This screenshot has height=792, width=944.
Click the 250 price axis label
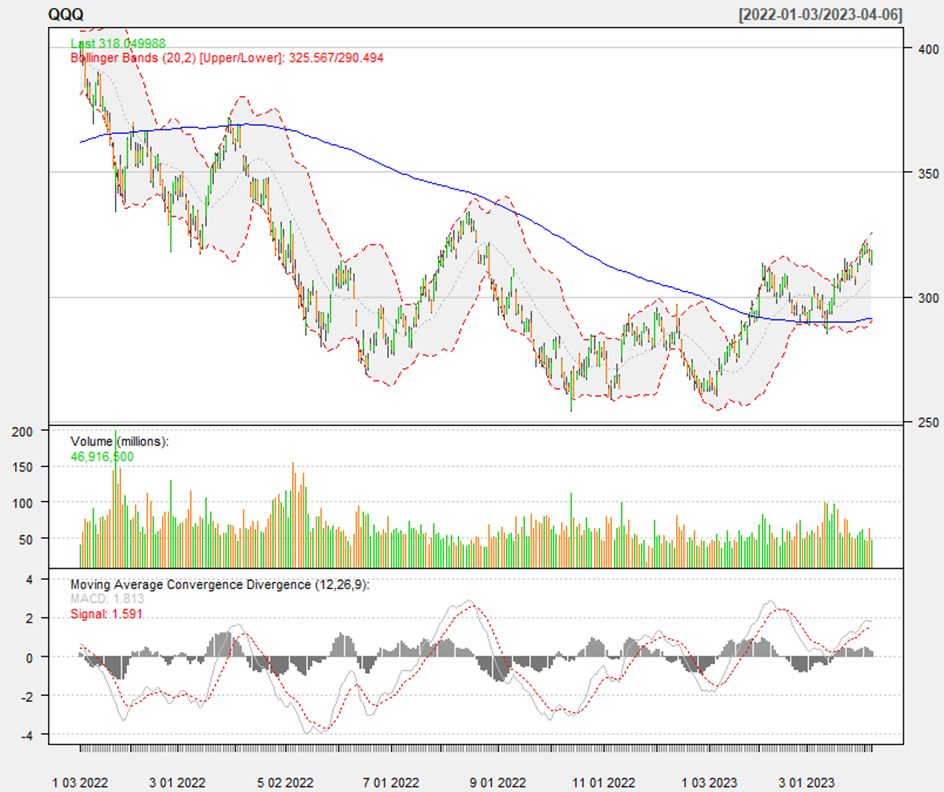[x=928, y=422]
